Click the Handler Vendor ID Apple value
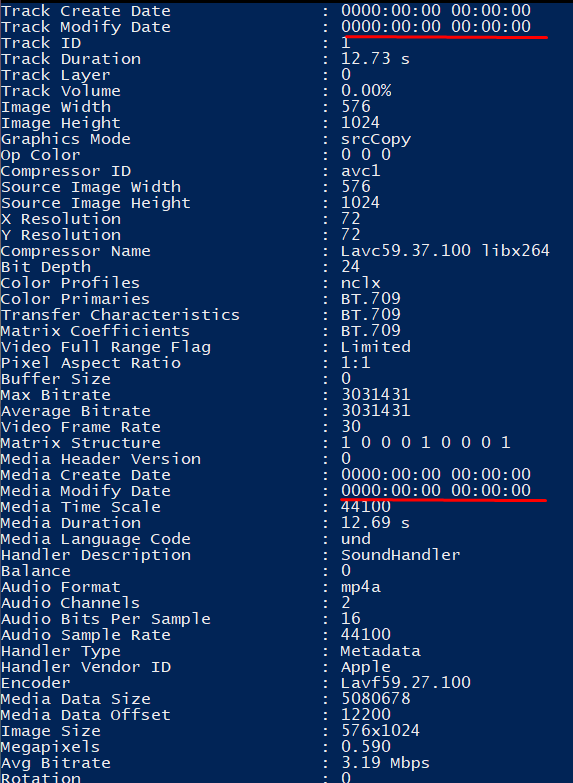 366,667
